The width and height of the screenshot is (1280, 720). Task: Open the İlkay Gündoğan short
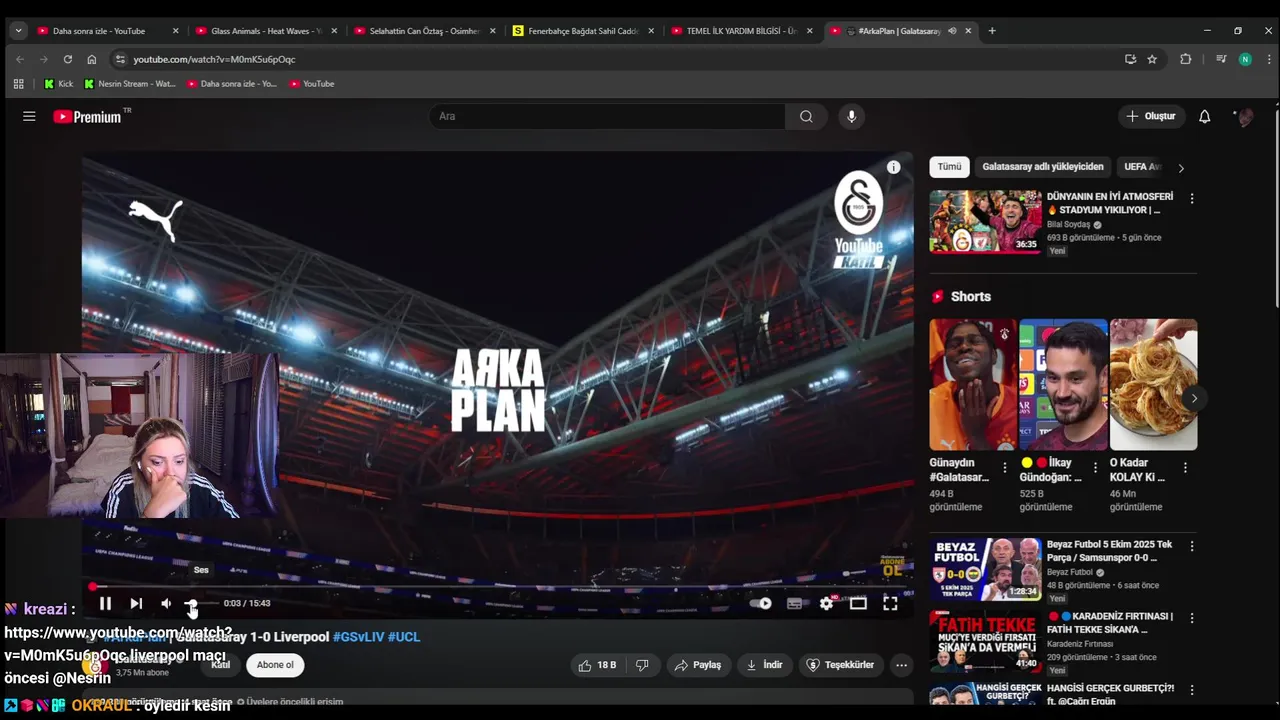[x=1063, y=384]
